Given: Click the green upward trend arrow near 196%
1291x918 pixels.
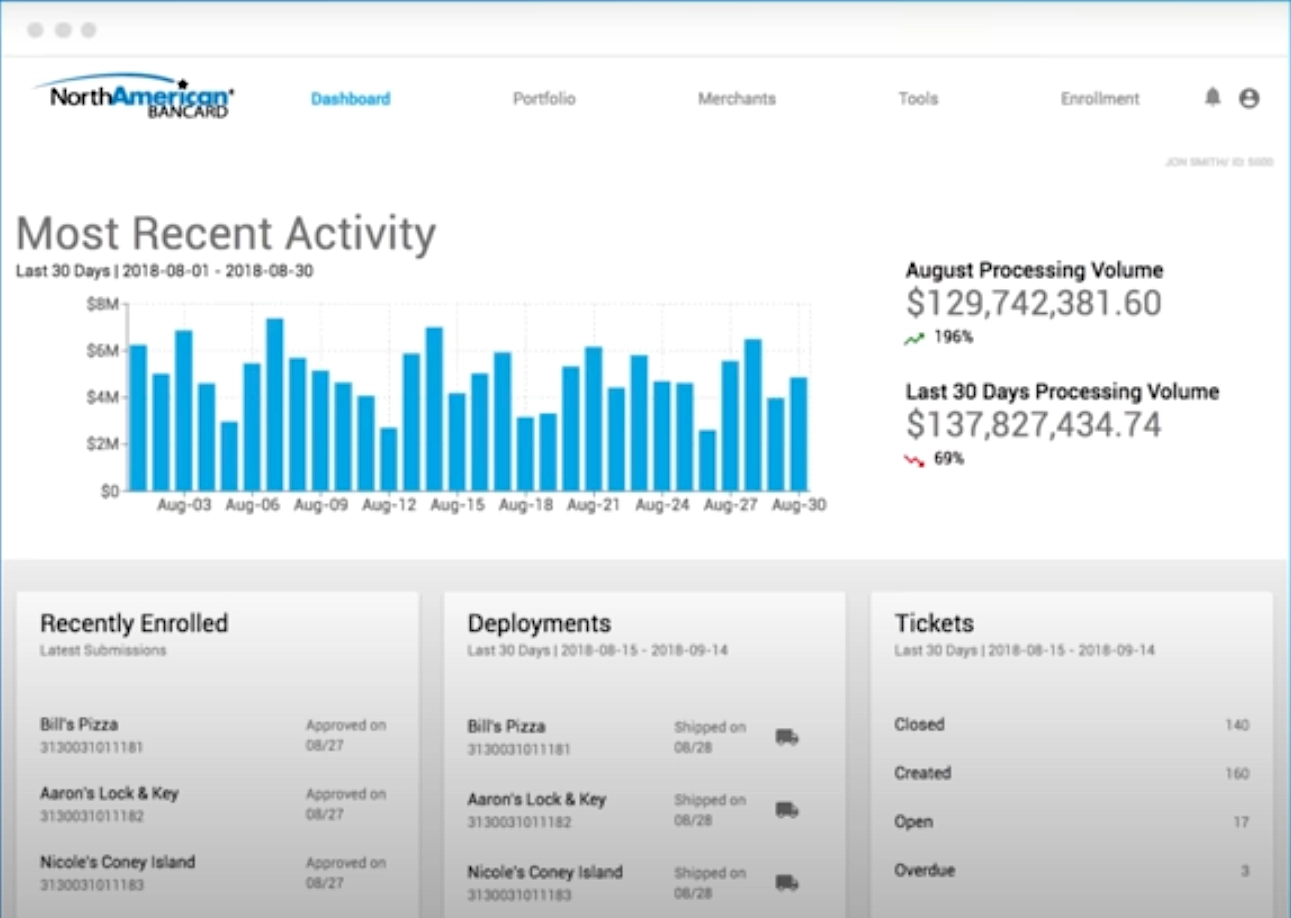Looking at the screenshot, I should coord(914,338).
